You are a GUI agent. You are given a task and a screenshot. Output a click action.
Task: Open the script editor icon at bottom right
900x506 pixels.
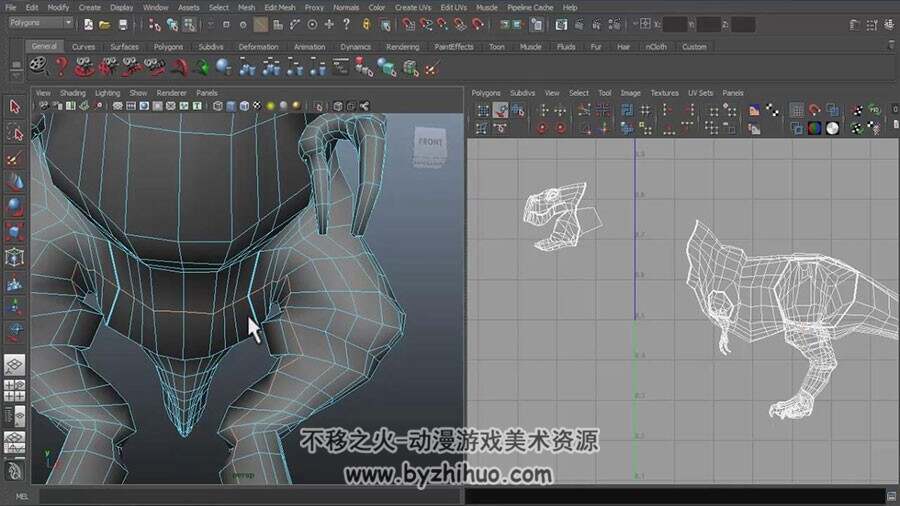(x=891, y=496)
